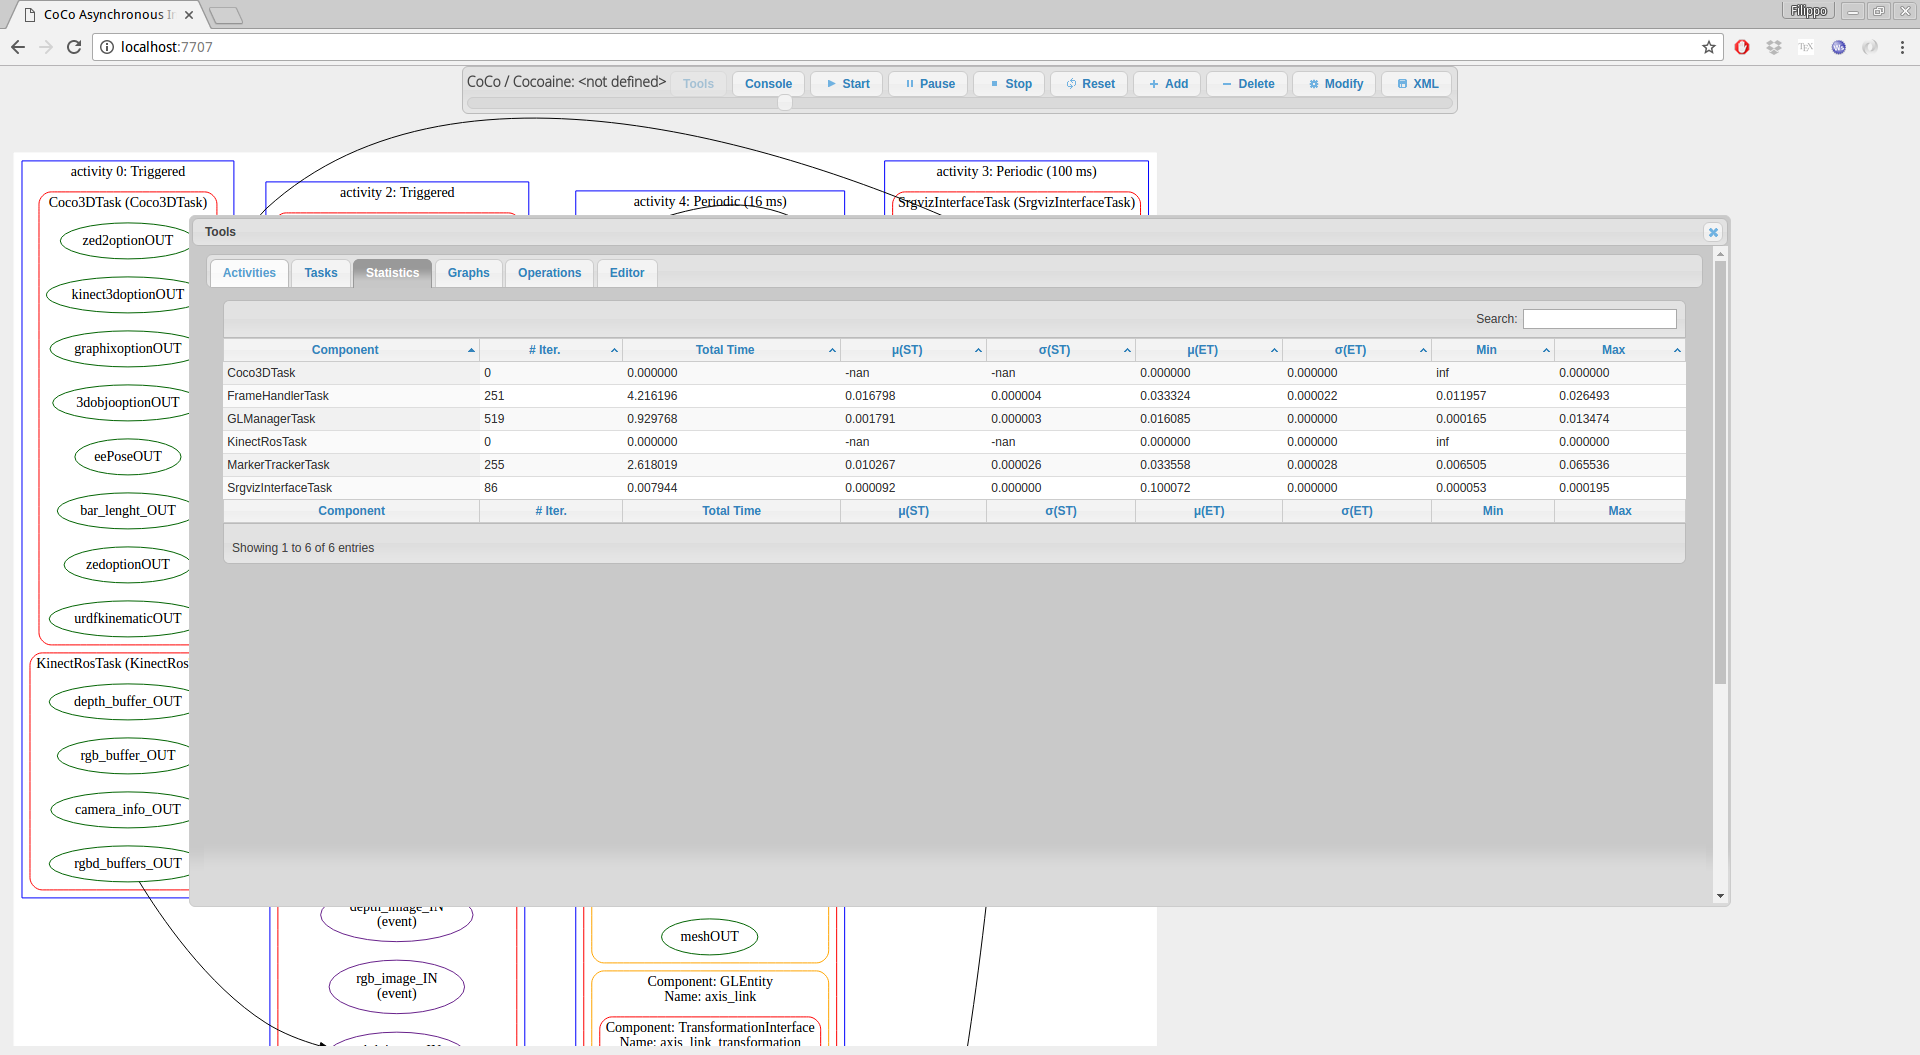The width and height of the screenshot is (1920, 1055).
Task: Select the MarkerTrackerTask row
Action: [954, 465]
